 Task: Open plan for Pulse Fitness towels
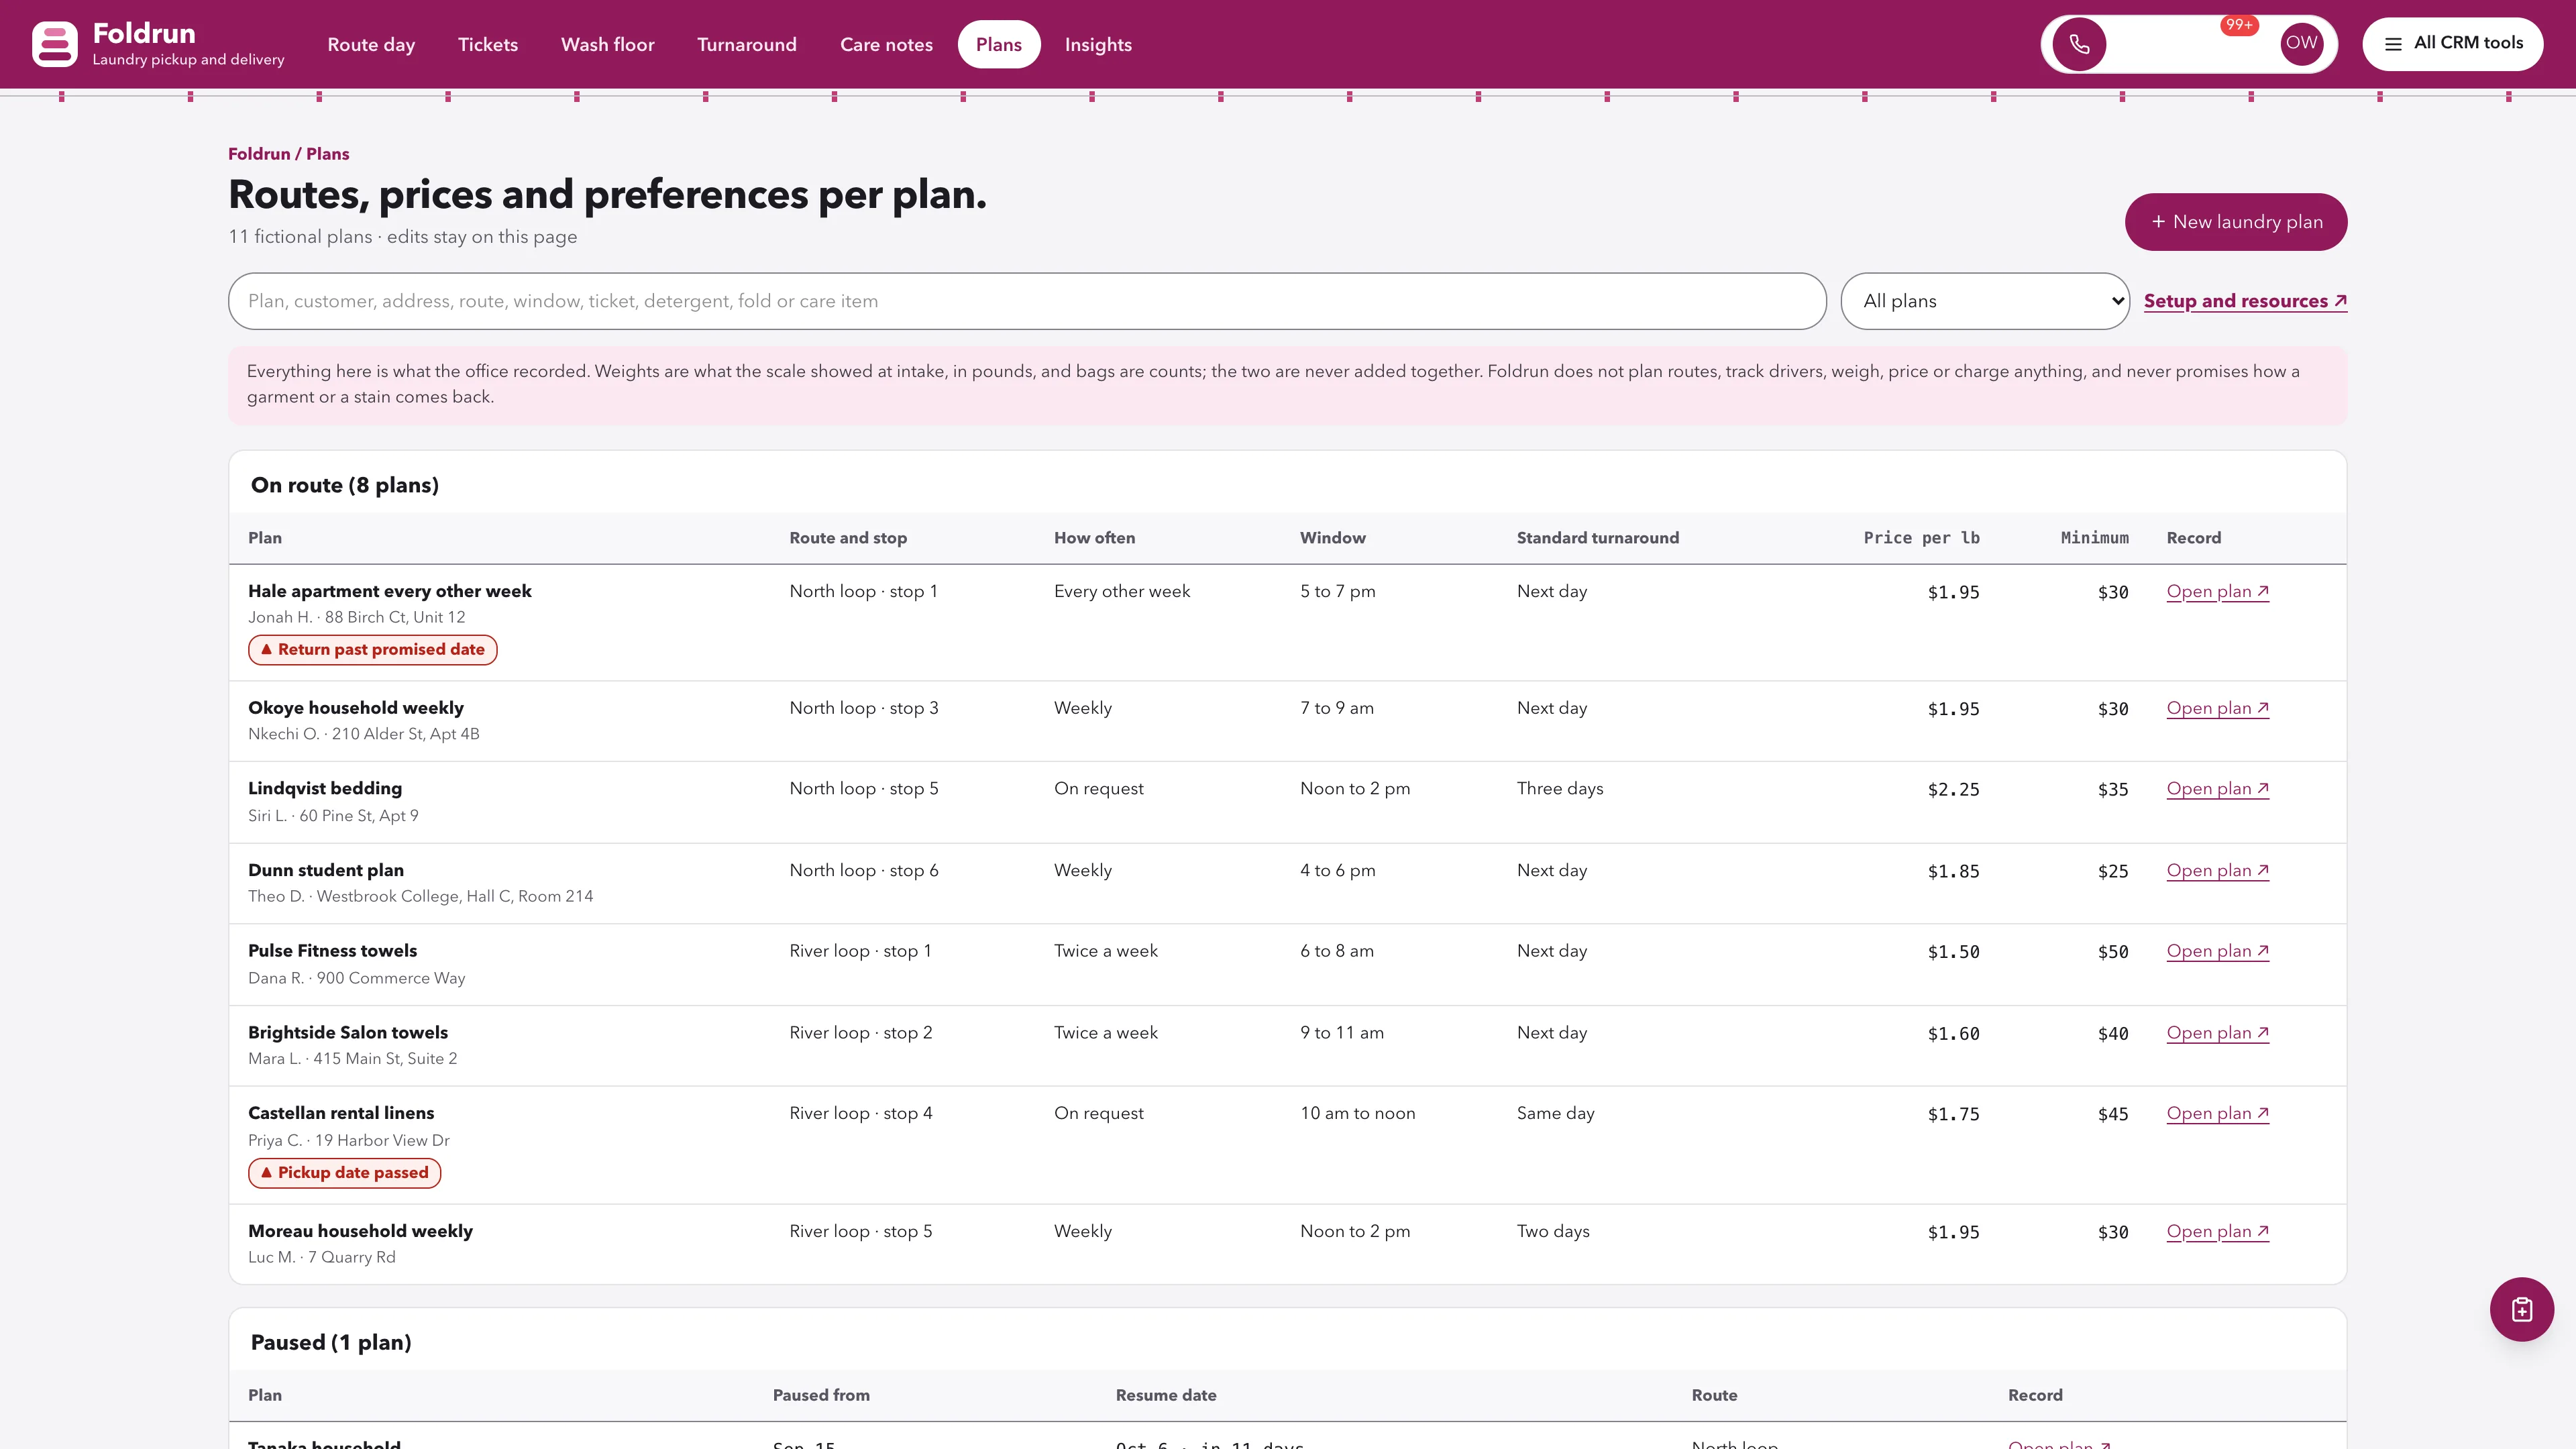pyautogui.click(x=2217, y=951)
